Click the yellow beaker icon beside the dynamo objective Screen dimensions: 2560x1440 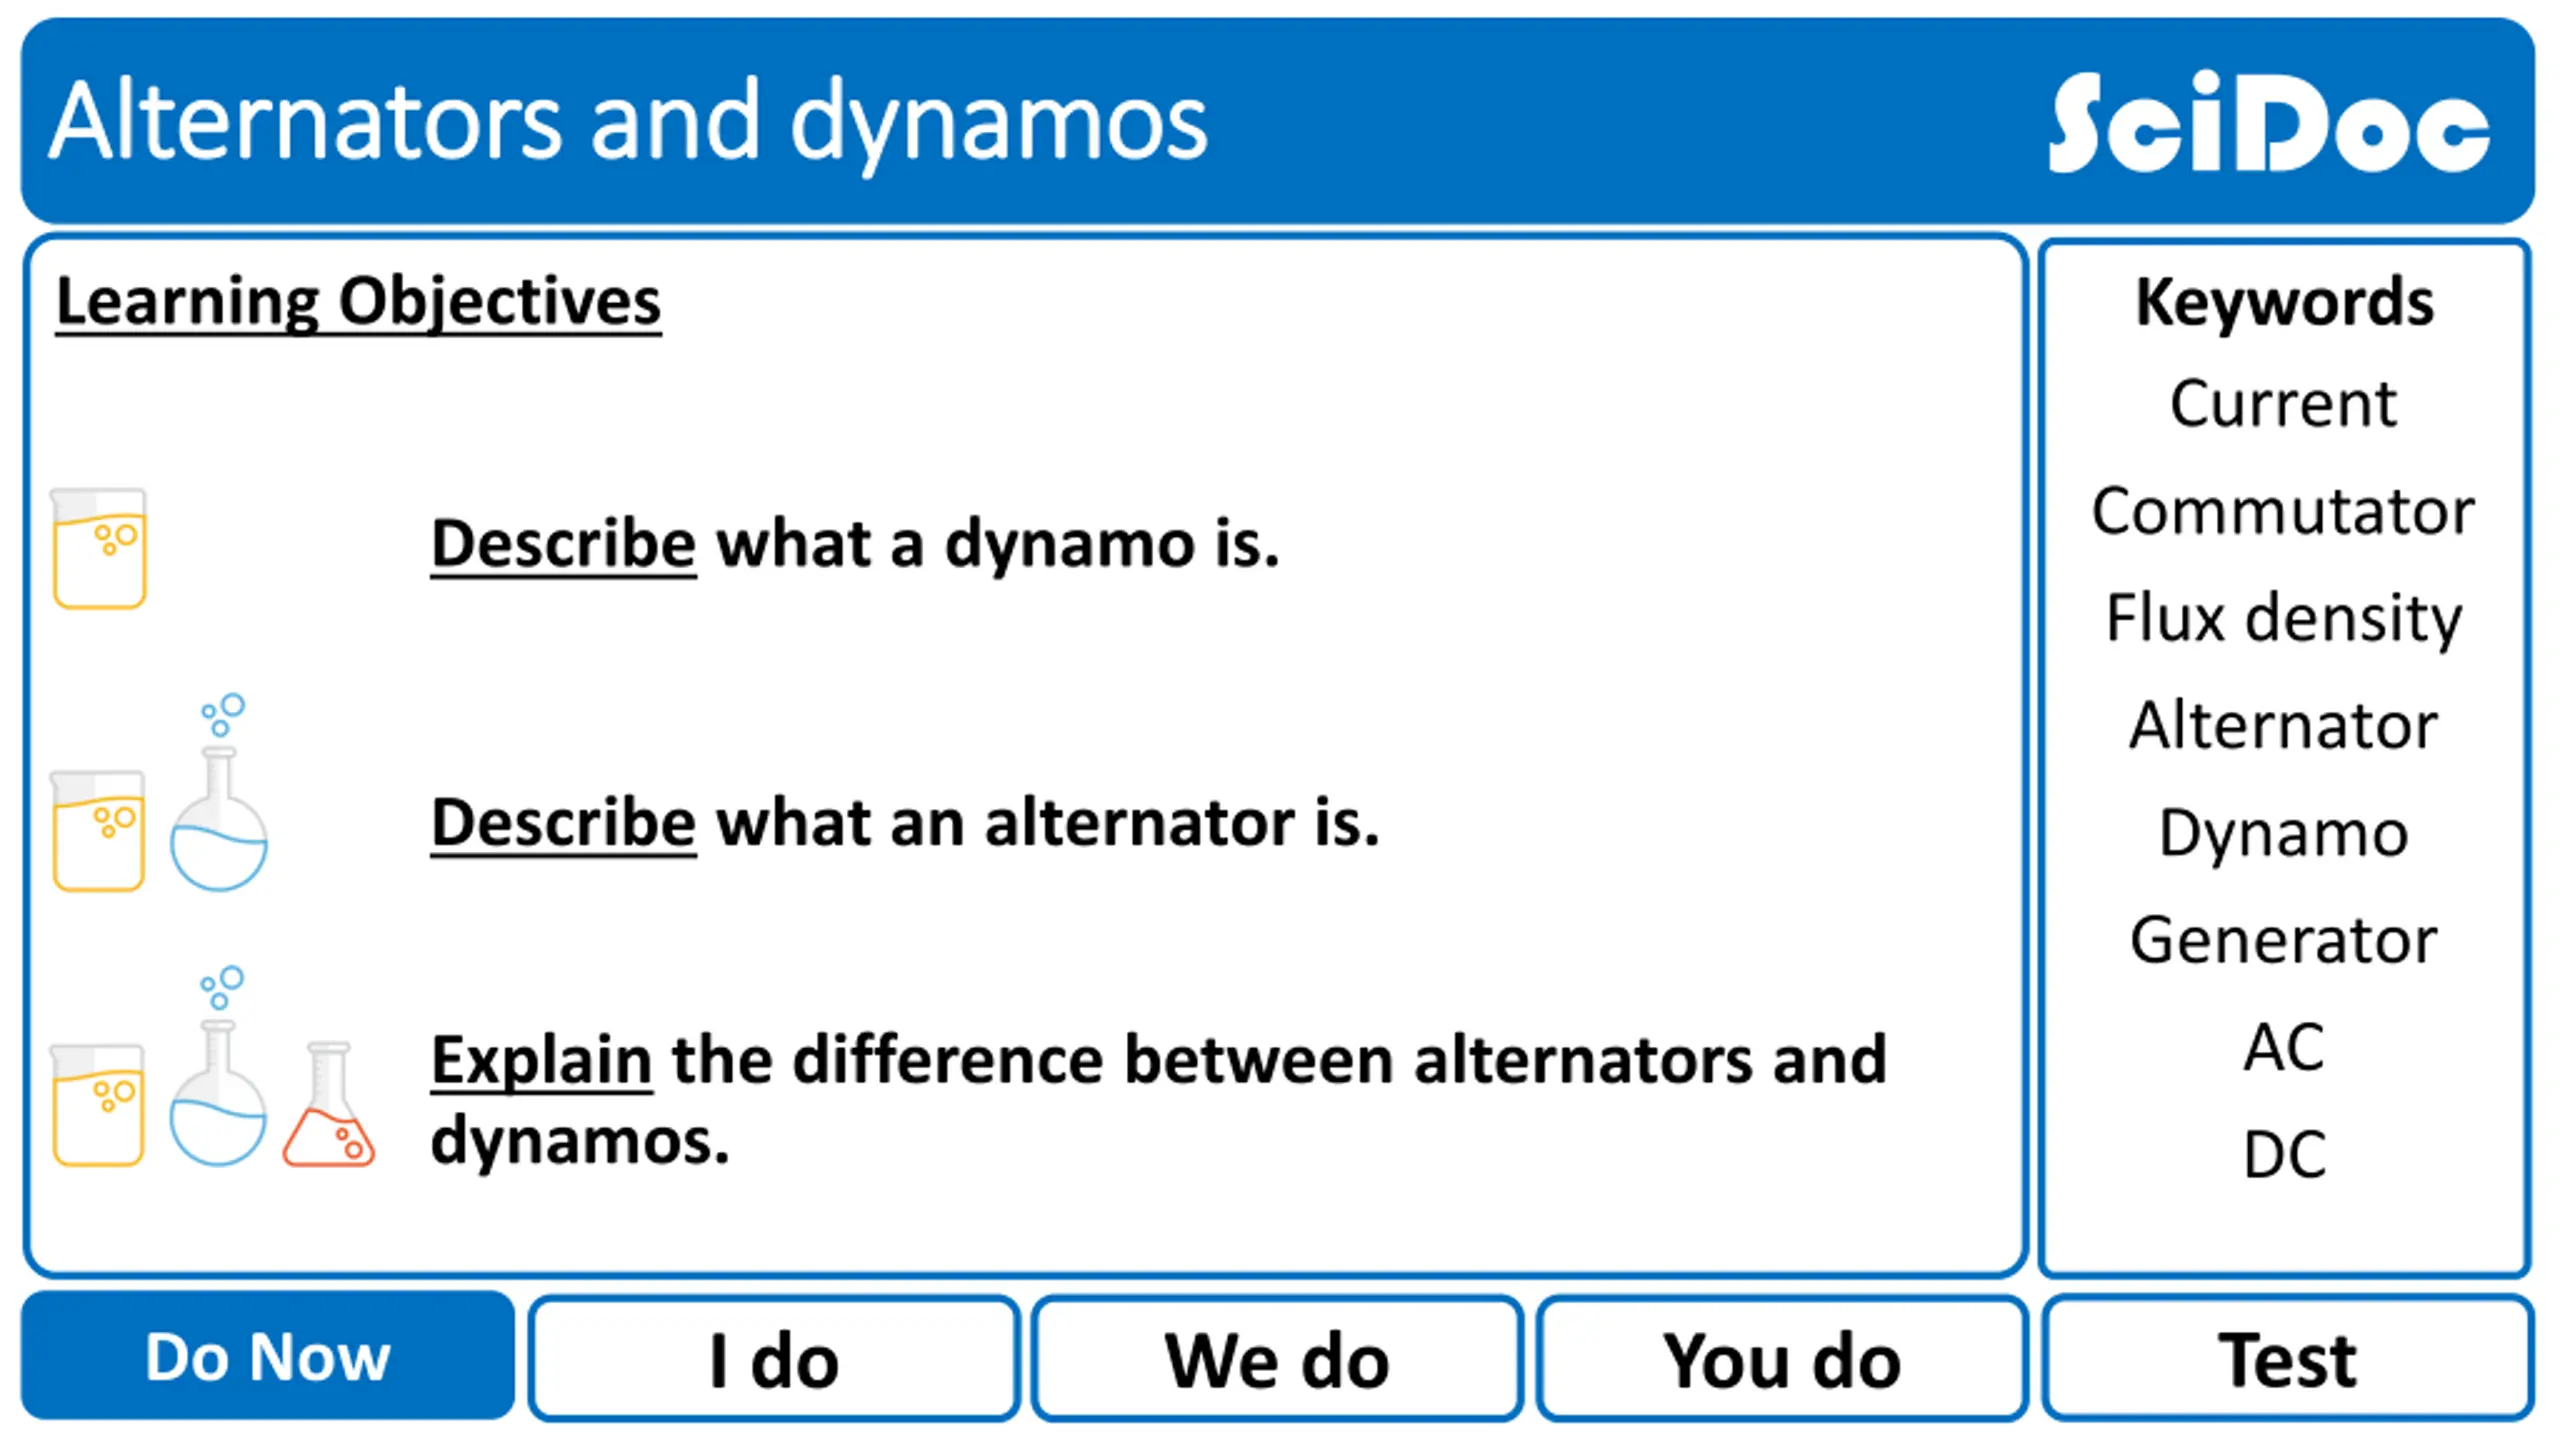99,548
